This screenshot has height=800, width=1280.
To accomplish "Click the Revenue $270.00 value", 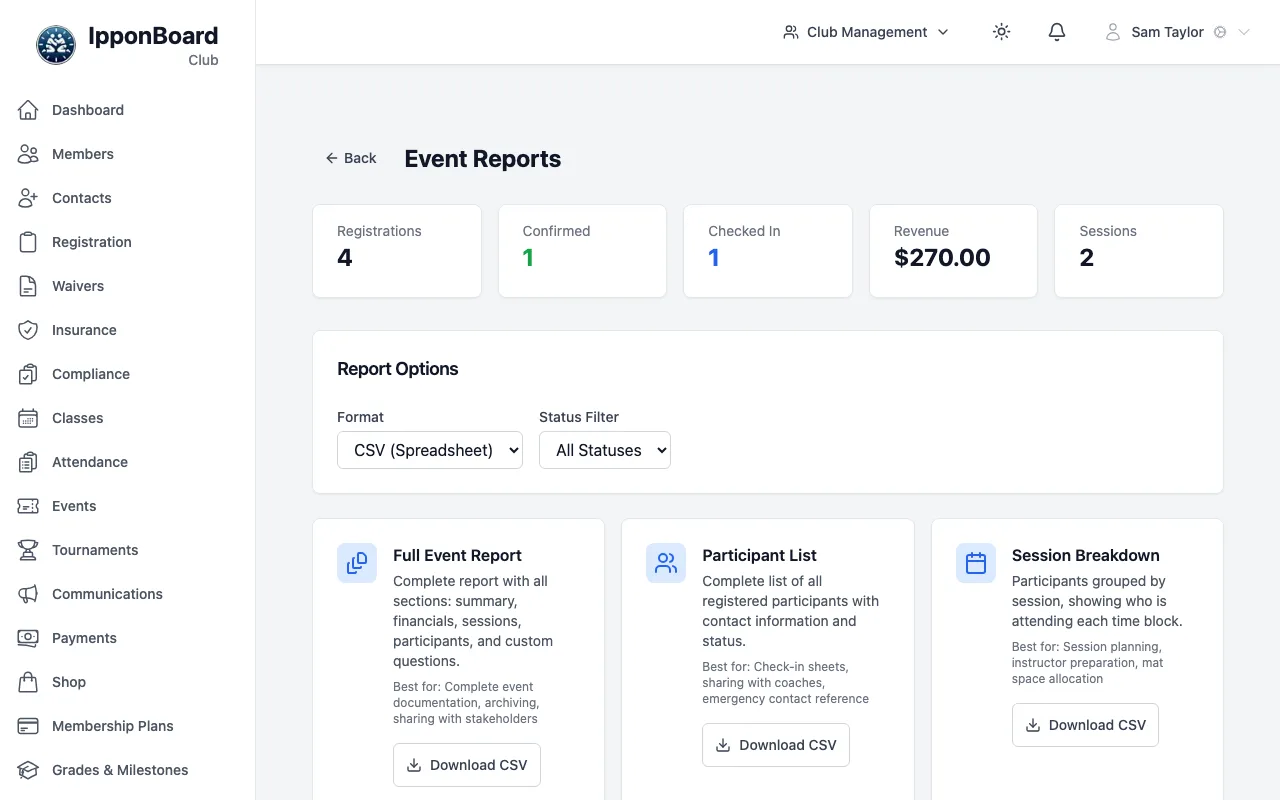I will click(x=942, y=258).
